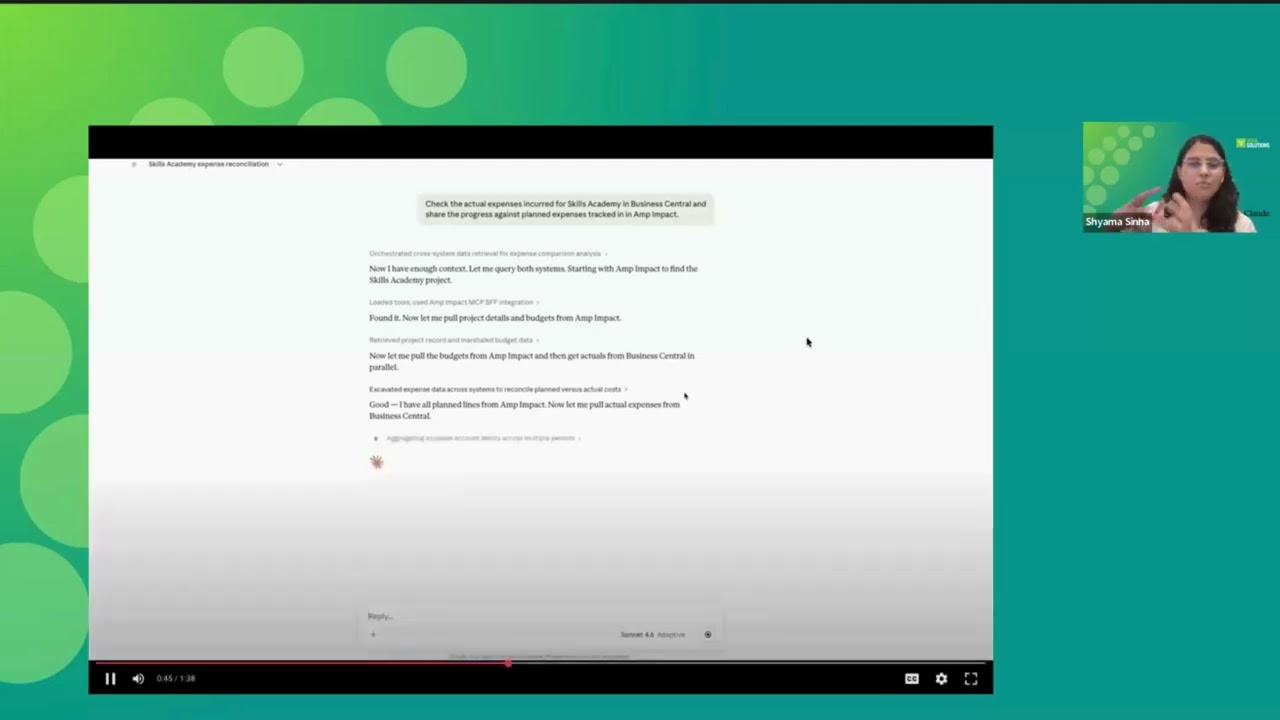Click text 'Found it. Now let me pull project details'

point(495,318)
